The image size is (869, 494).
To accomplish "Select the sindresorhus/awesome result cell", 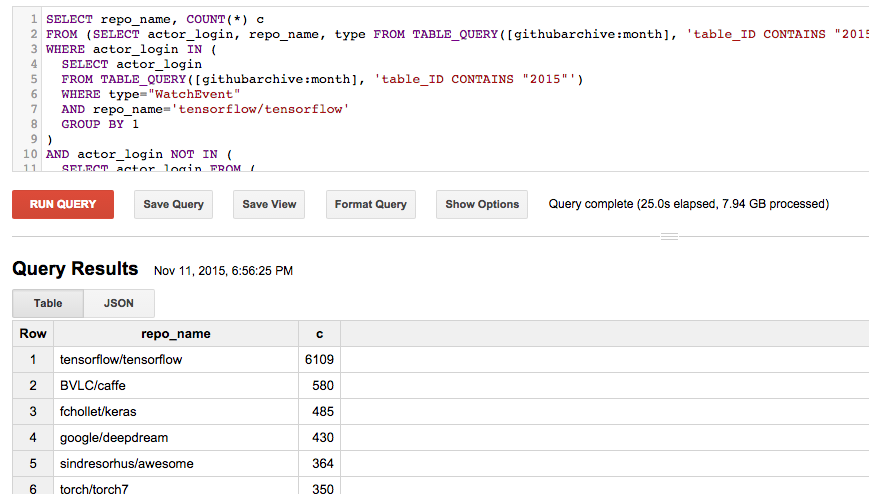I will [x=176, y=464].
